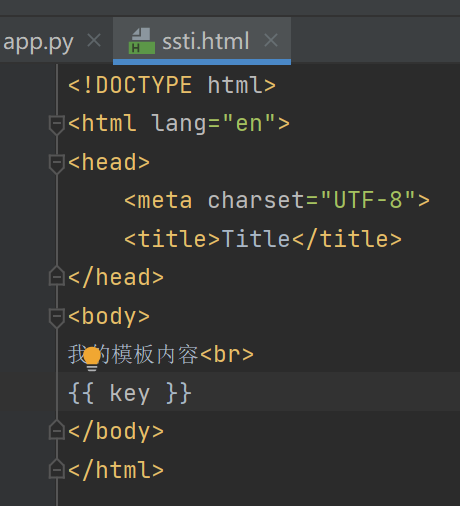Click the Title text inside title tag
460x506 pixels.
pyautogui.click(x=256, y=239)
